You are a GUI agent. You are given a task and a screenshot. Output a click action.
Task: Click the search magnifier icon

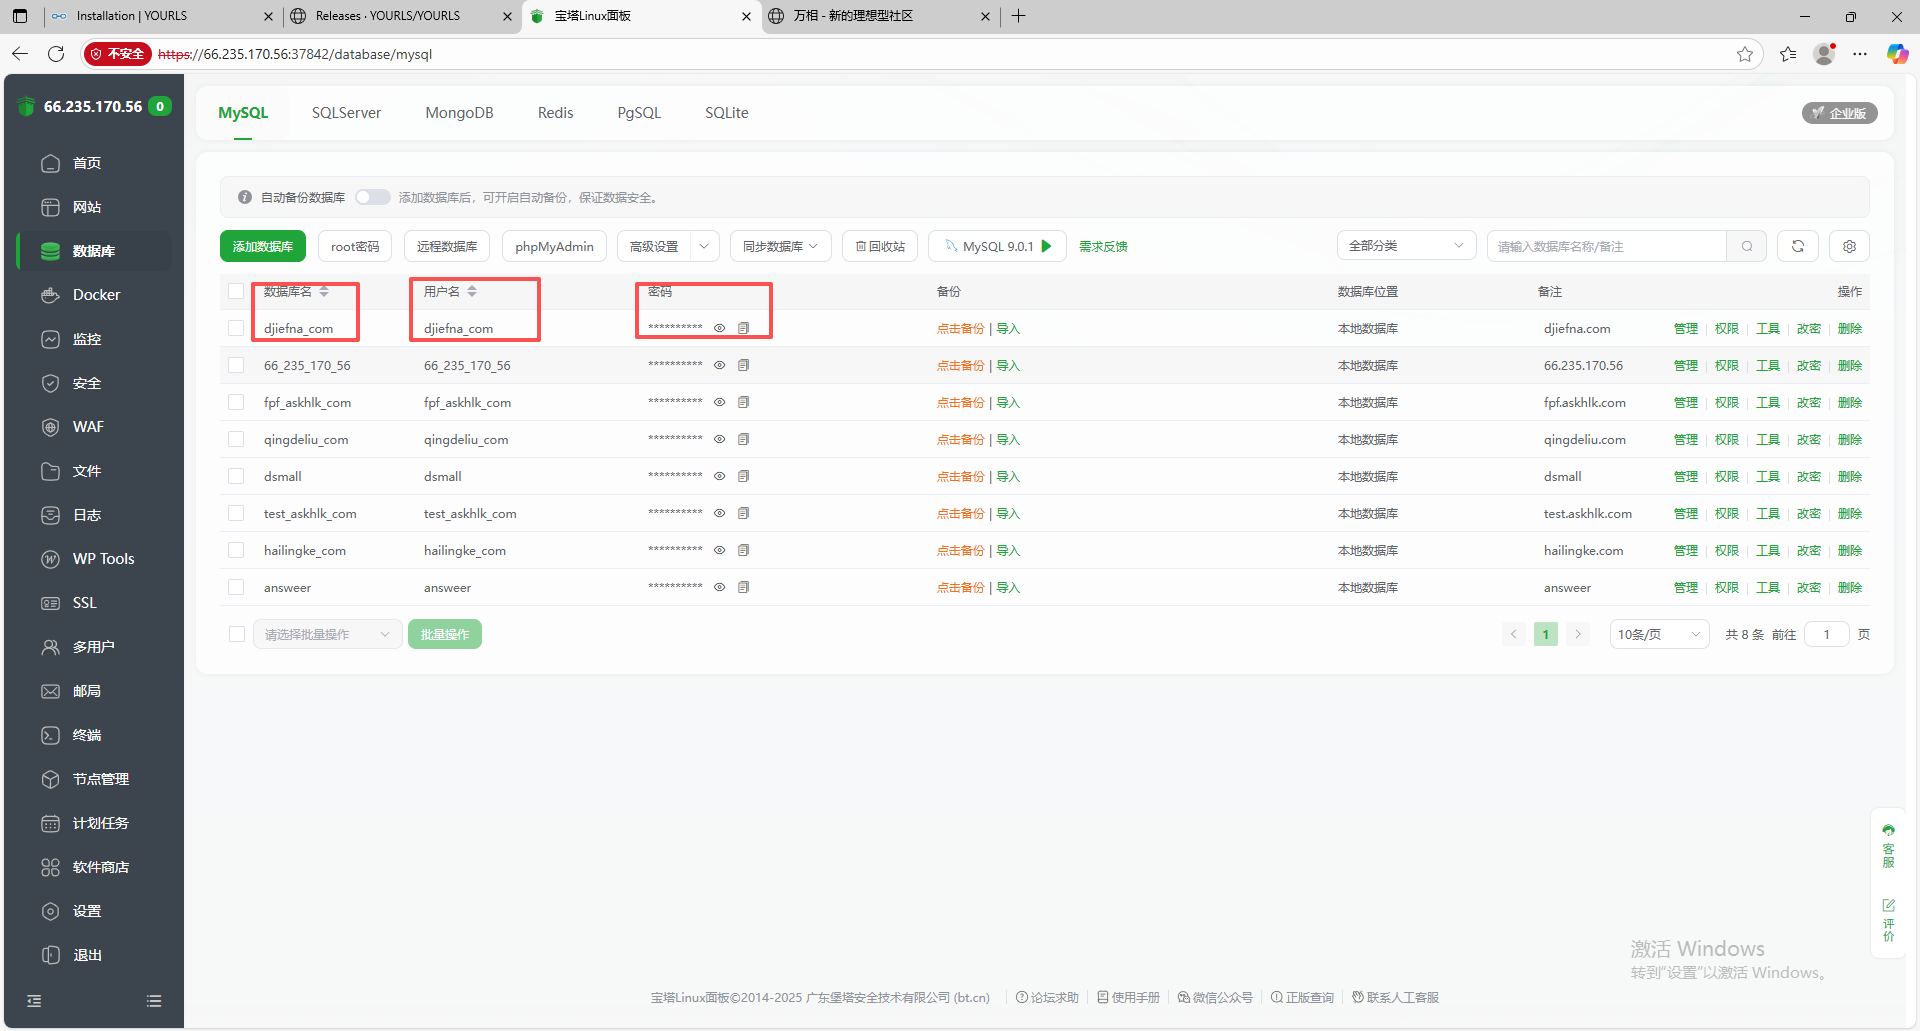pyautogui.click(x=1747, y=246)
